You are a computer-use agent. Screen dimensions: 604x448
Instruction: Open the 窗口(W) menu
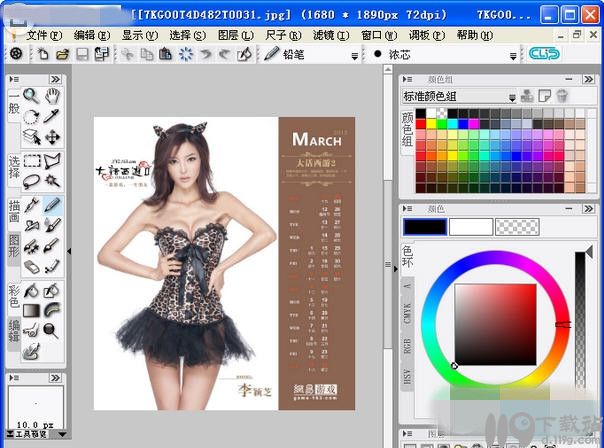[x=379, y=35]
